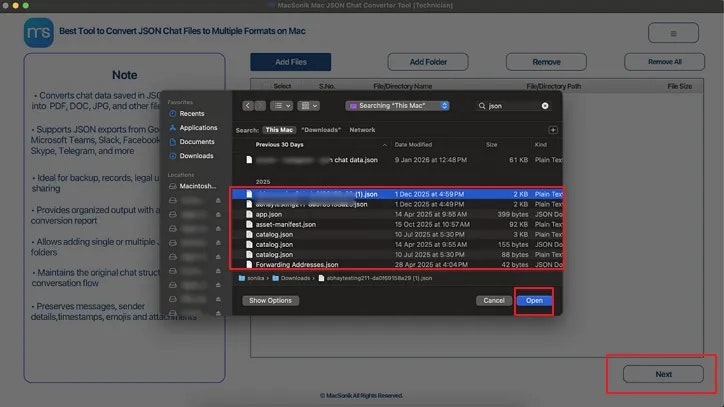Click the Macintosh disk icon
Image resolution: width=724 pixels, height=407 pixels.
tap(173, 186)
